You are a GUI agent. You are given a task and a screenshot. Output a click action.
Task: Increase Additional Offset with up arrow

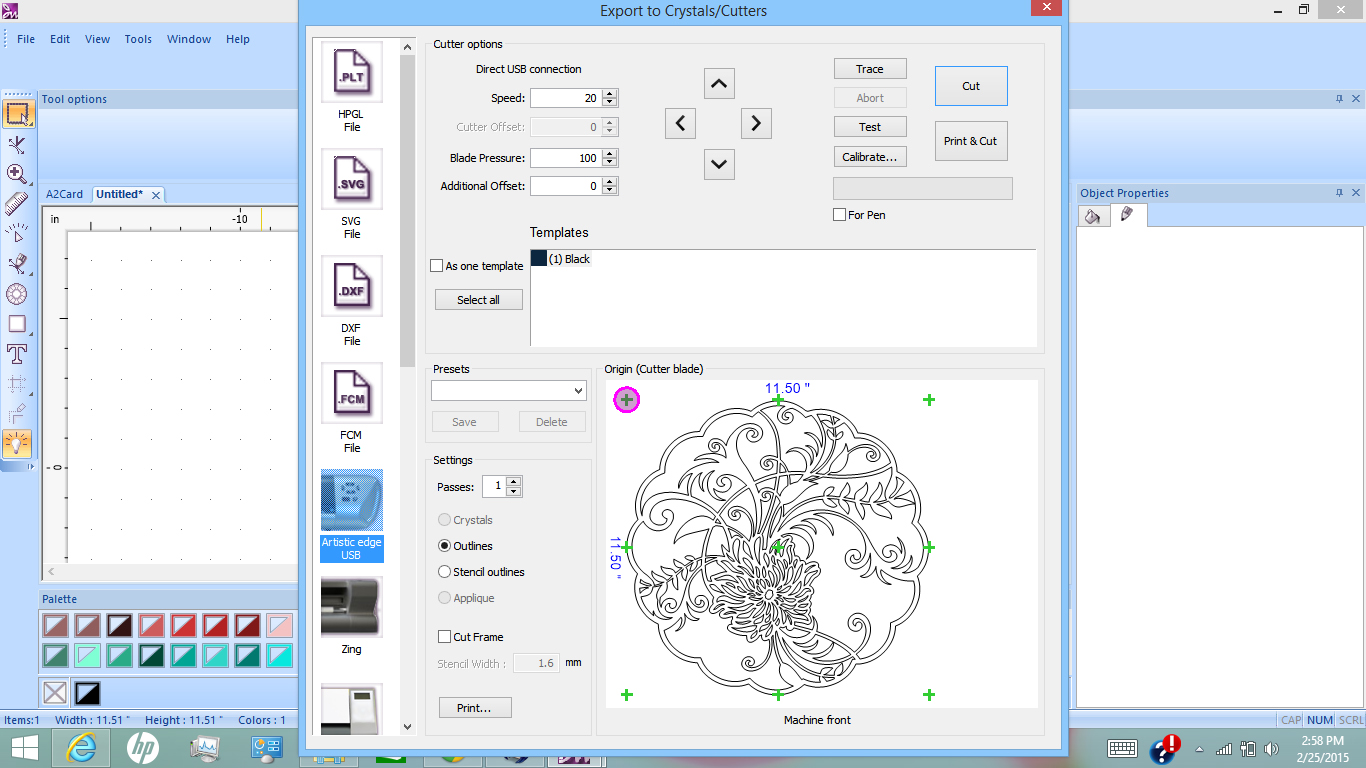610,182
